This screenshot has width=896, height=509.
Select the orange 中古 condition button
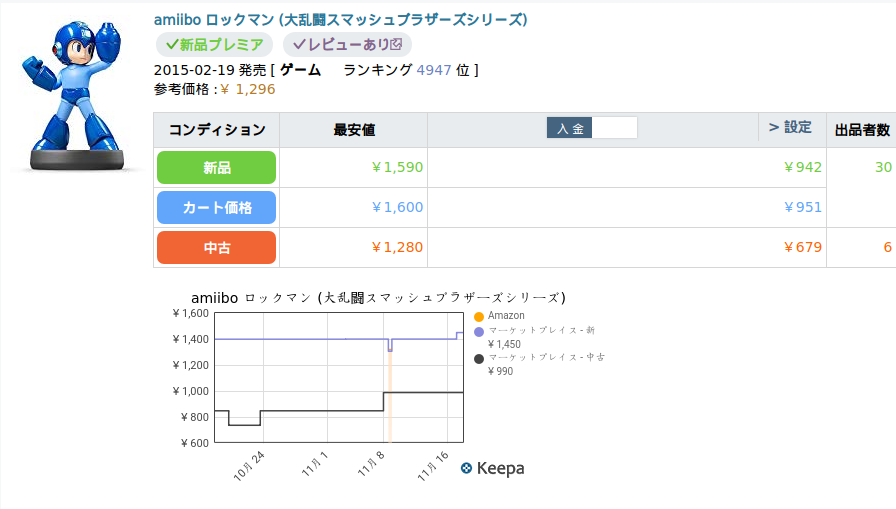point(216,248)
